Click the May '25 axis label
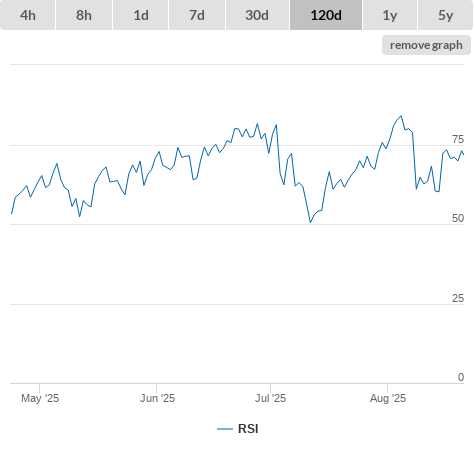 (40, 398)
